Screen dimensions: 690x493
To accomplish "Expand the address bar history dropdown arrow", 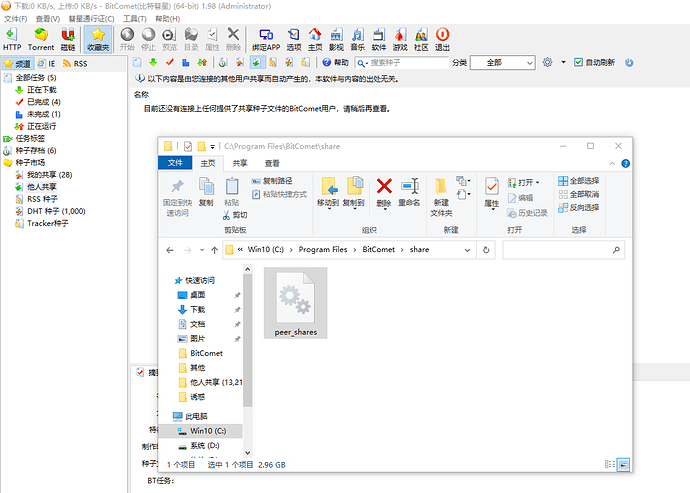I will click(x=467, y=250).
